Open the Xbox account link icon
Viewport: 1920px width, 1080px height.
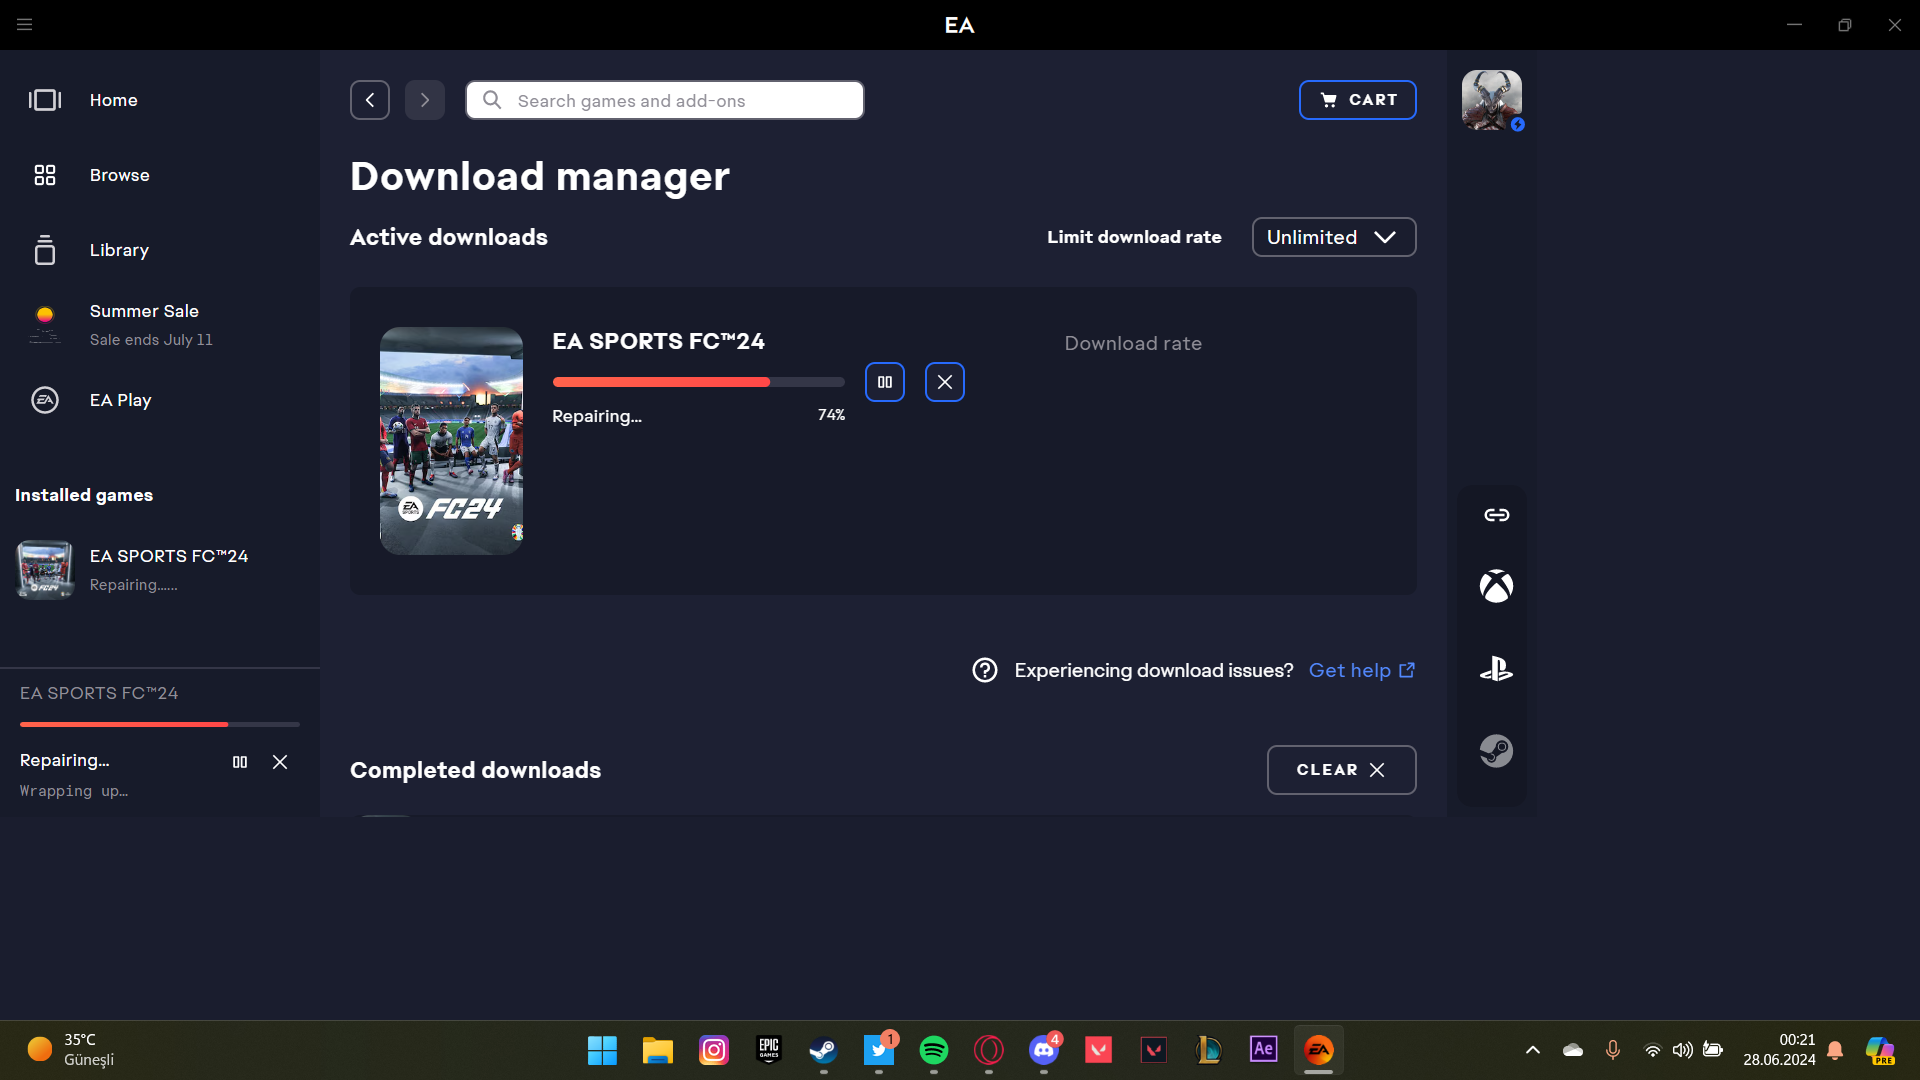click(1496, 586)
